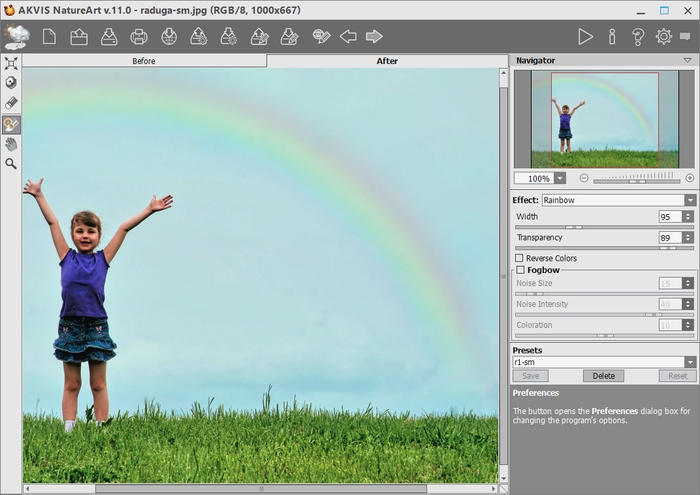The image size is (700, 495).
Task: Click the horizontal scrollbar left arrow
Action: tap(28, 489)
